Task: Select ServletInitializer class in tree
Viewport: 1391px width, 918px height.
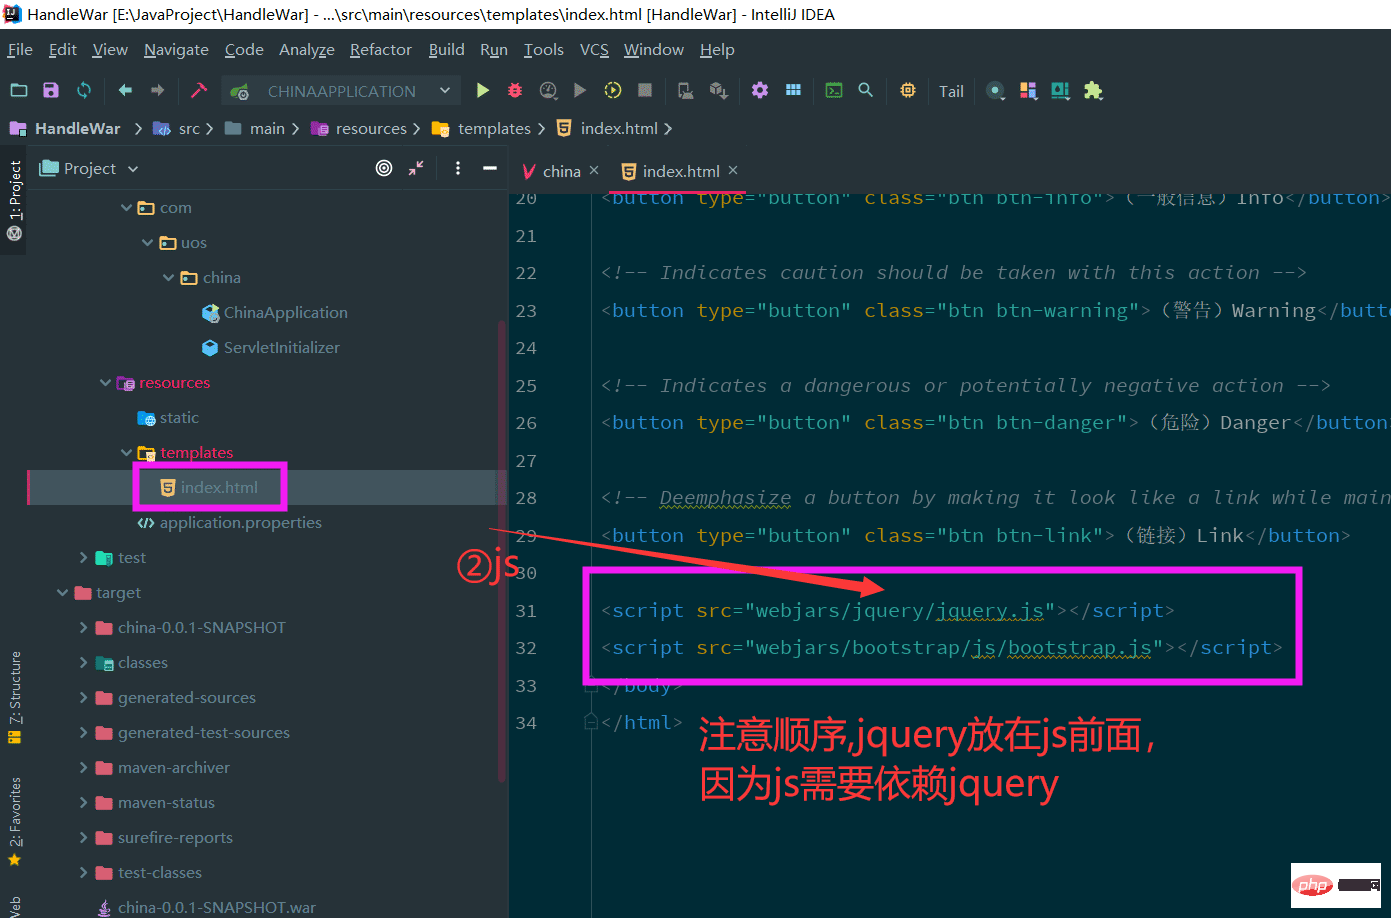Action: click(x=281, y=348)
